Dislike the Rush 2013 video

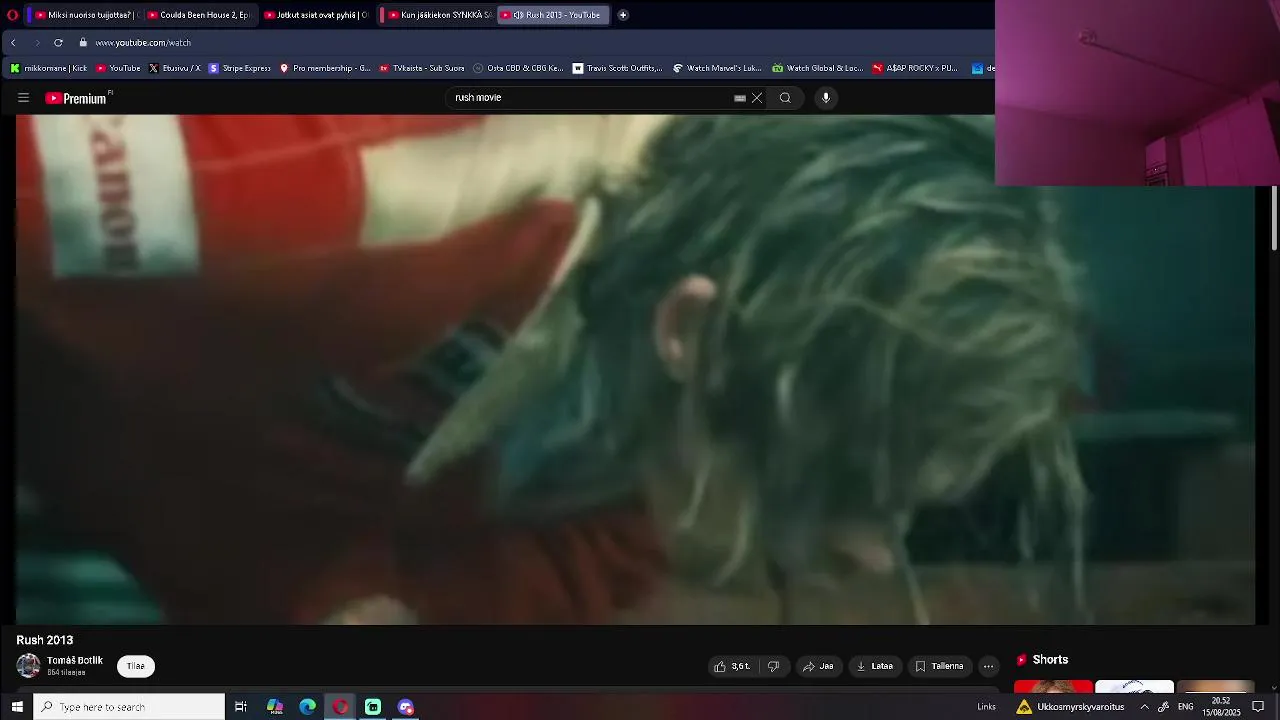773,666
